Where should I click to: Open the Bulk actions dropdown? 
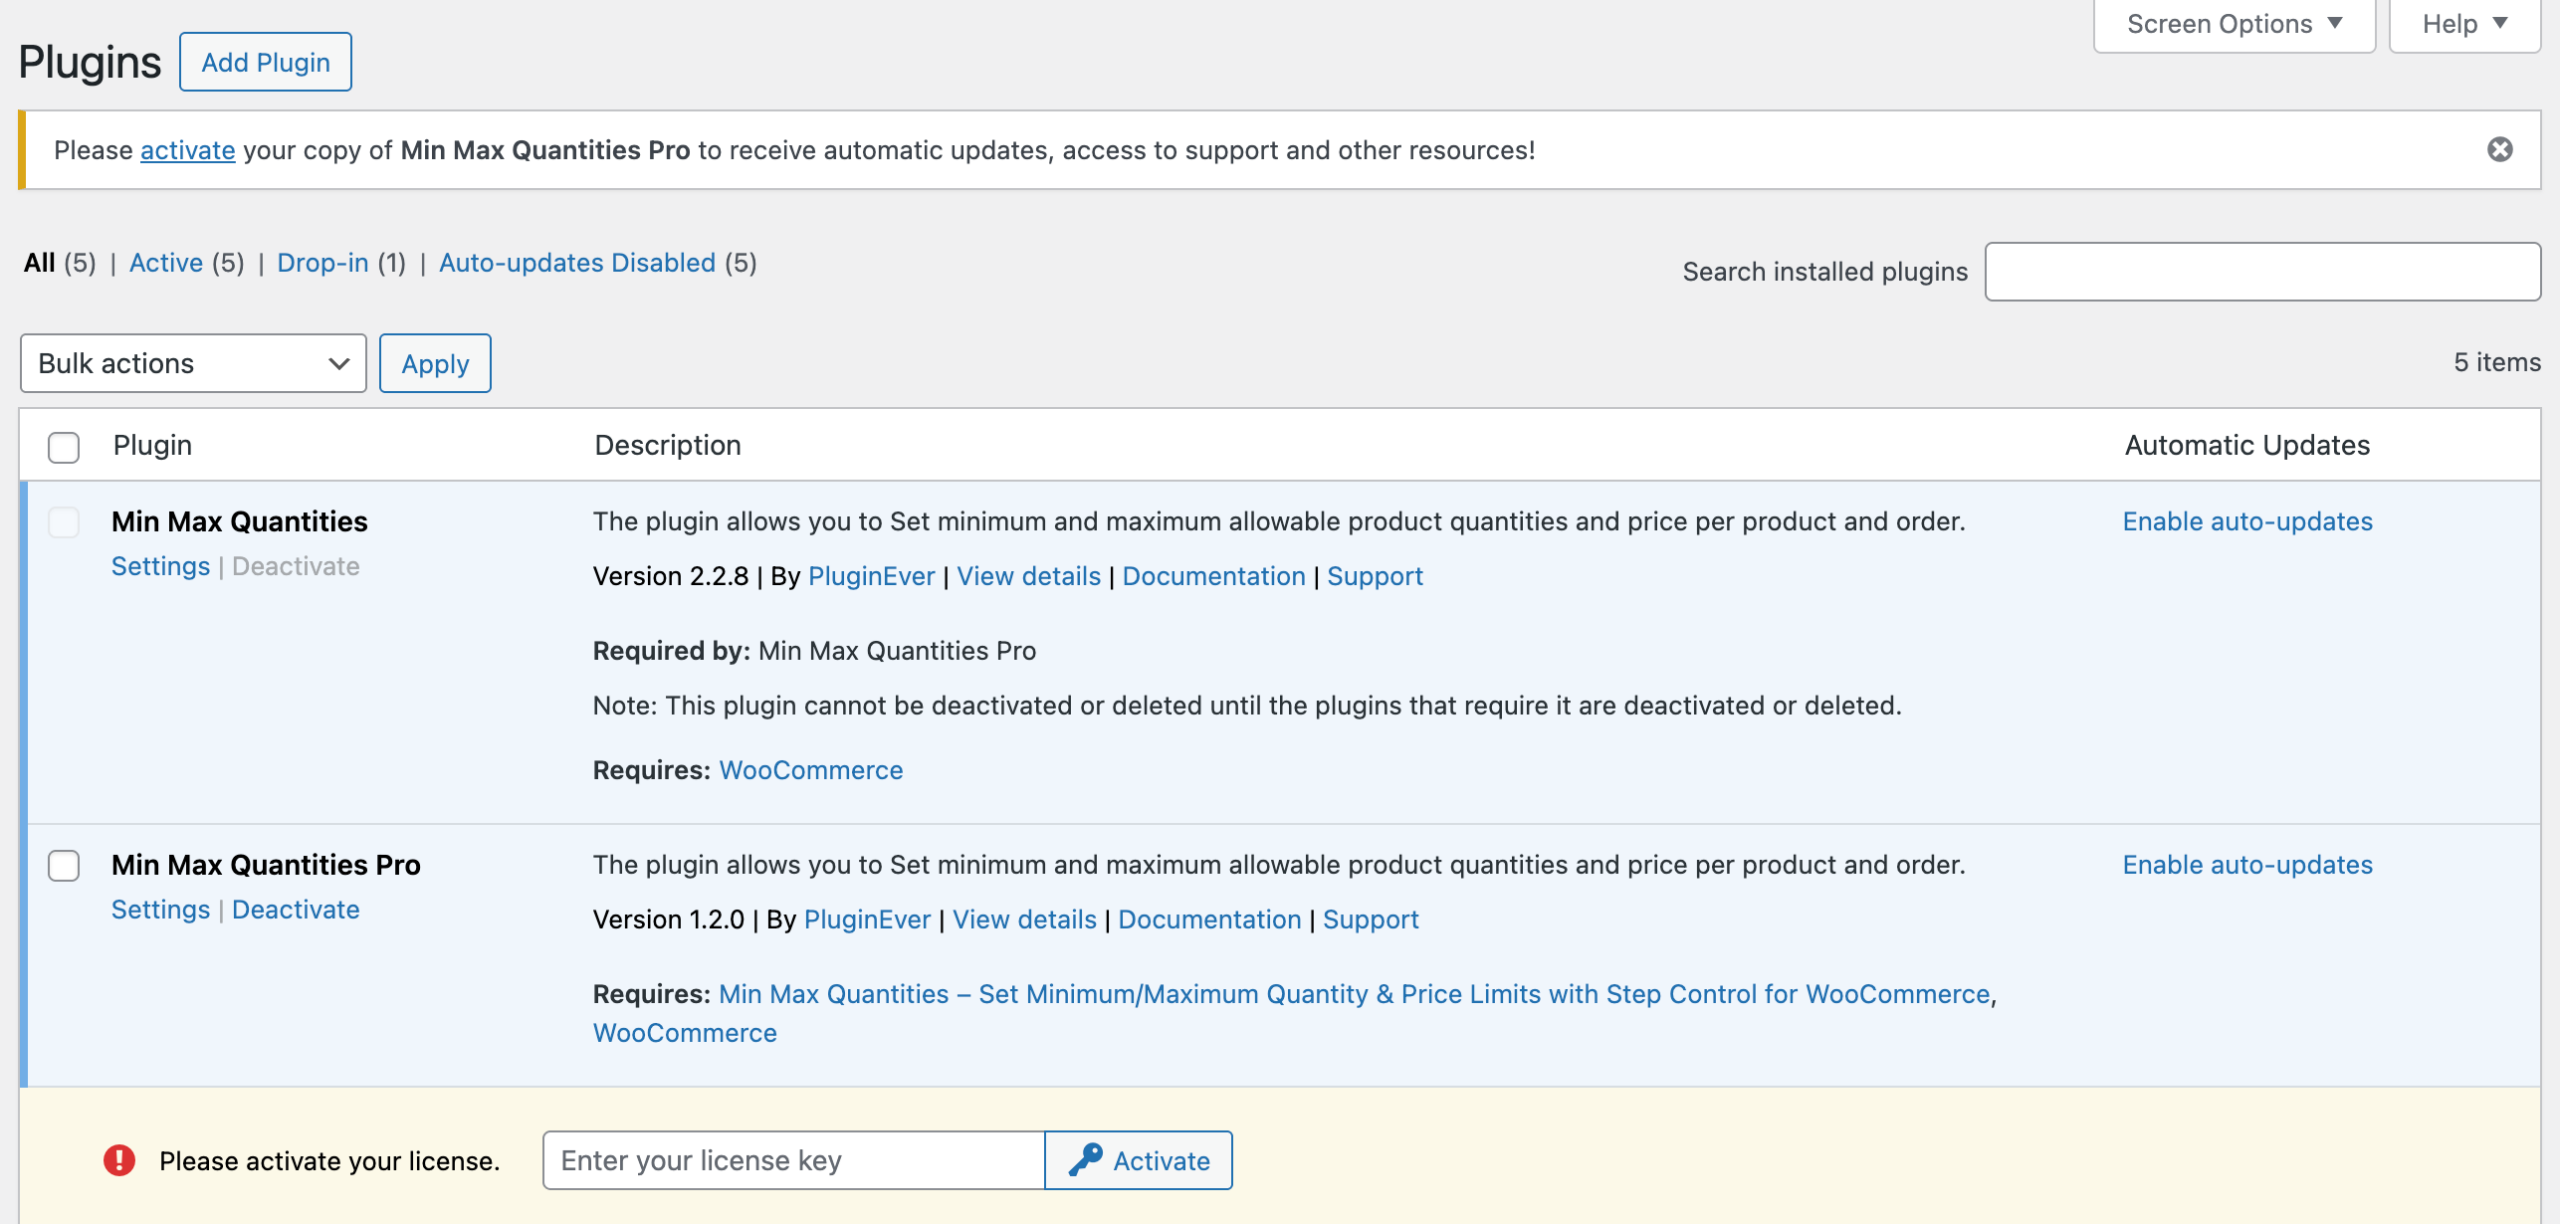pyautogui.click(x=193, y=363)
